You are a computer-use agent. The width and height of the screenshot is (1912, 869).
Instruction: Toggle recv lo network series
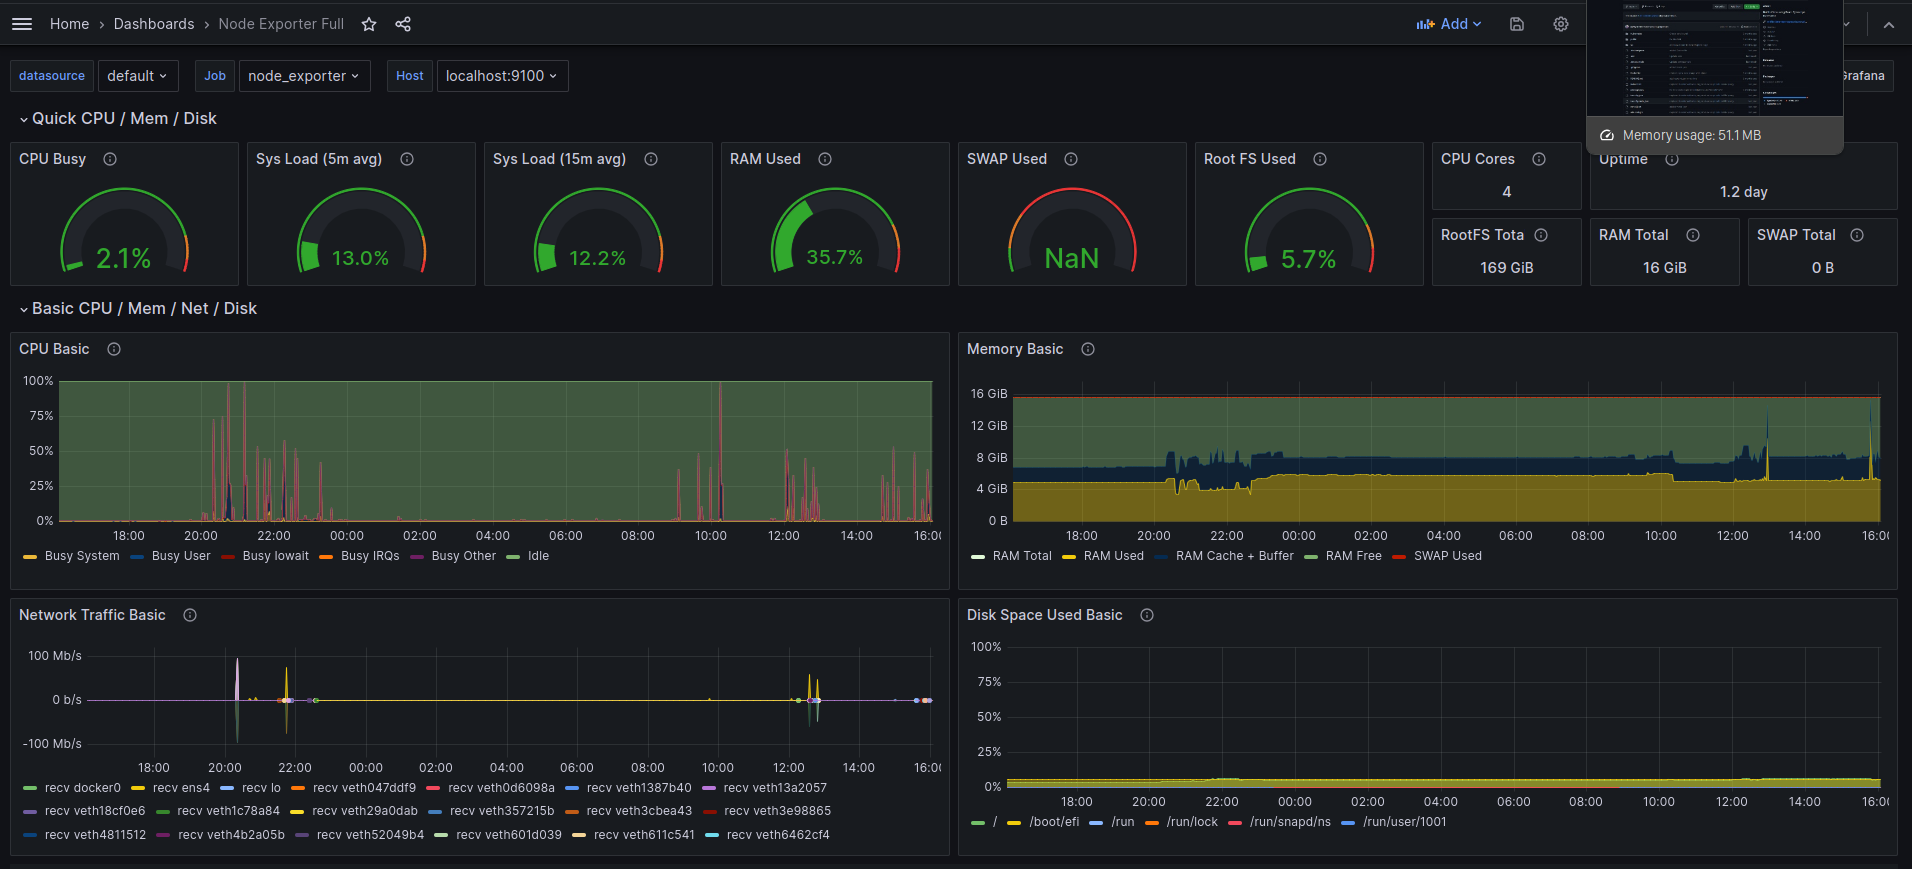[261, 788]
